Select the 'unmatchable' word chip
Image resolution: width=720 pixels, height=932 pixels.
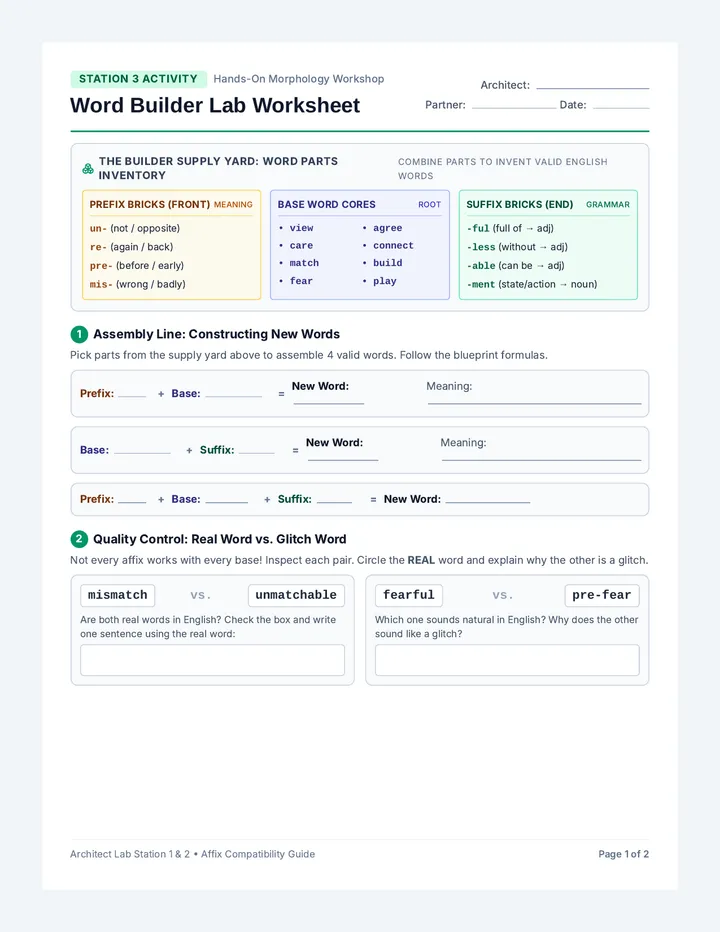296,595
